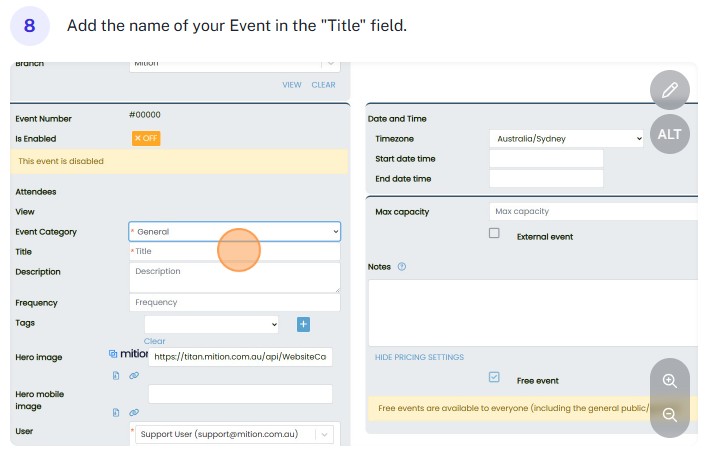The image size is (711, 456).
Task: Open the Timezone Australia/Sydney dropdown
Action: click(566, 139)
